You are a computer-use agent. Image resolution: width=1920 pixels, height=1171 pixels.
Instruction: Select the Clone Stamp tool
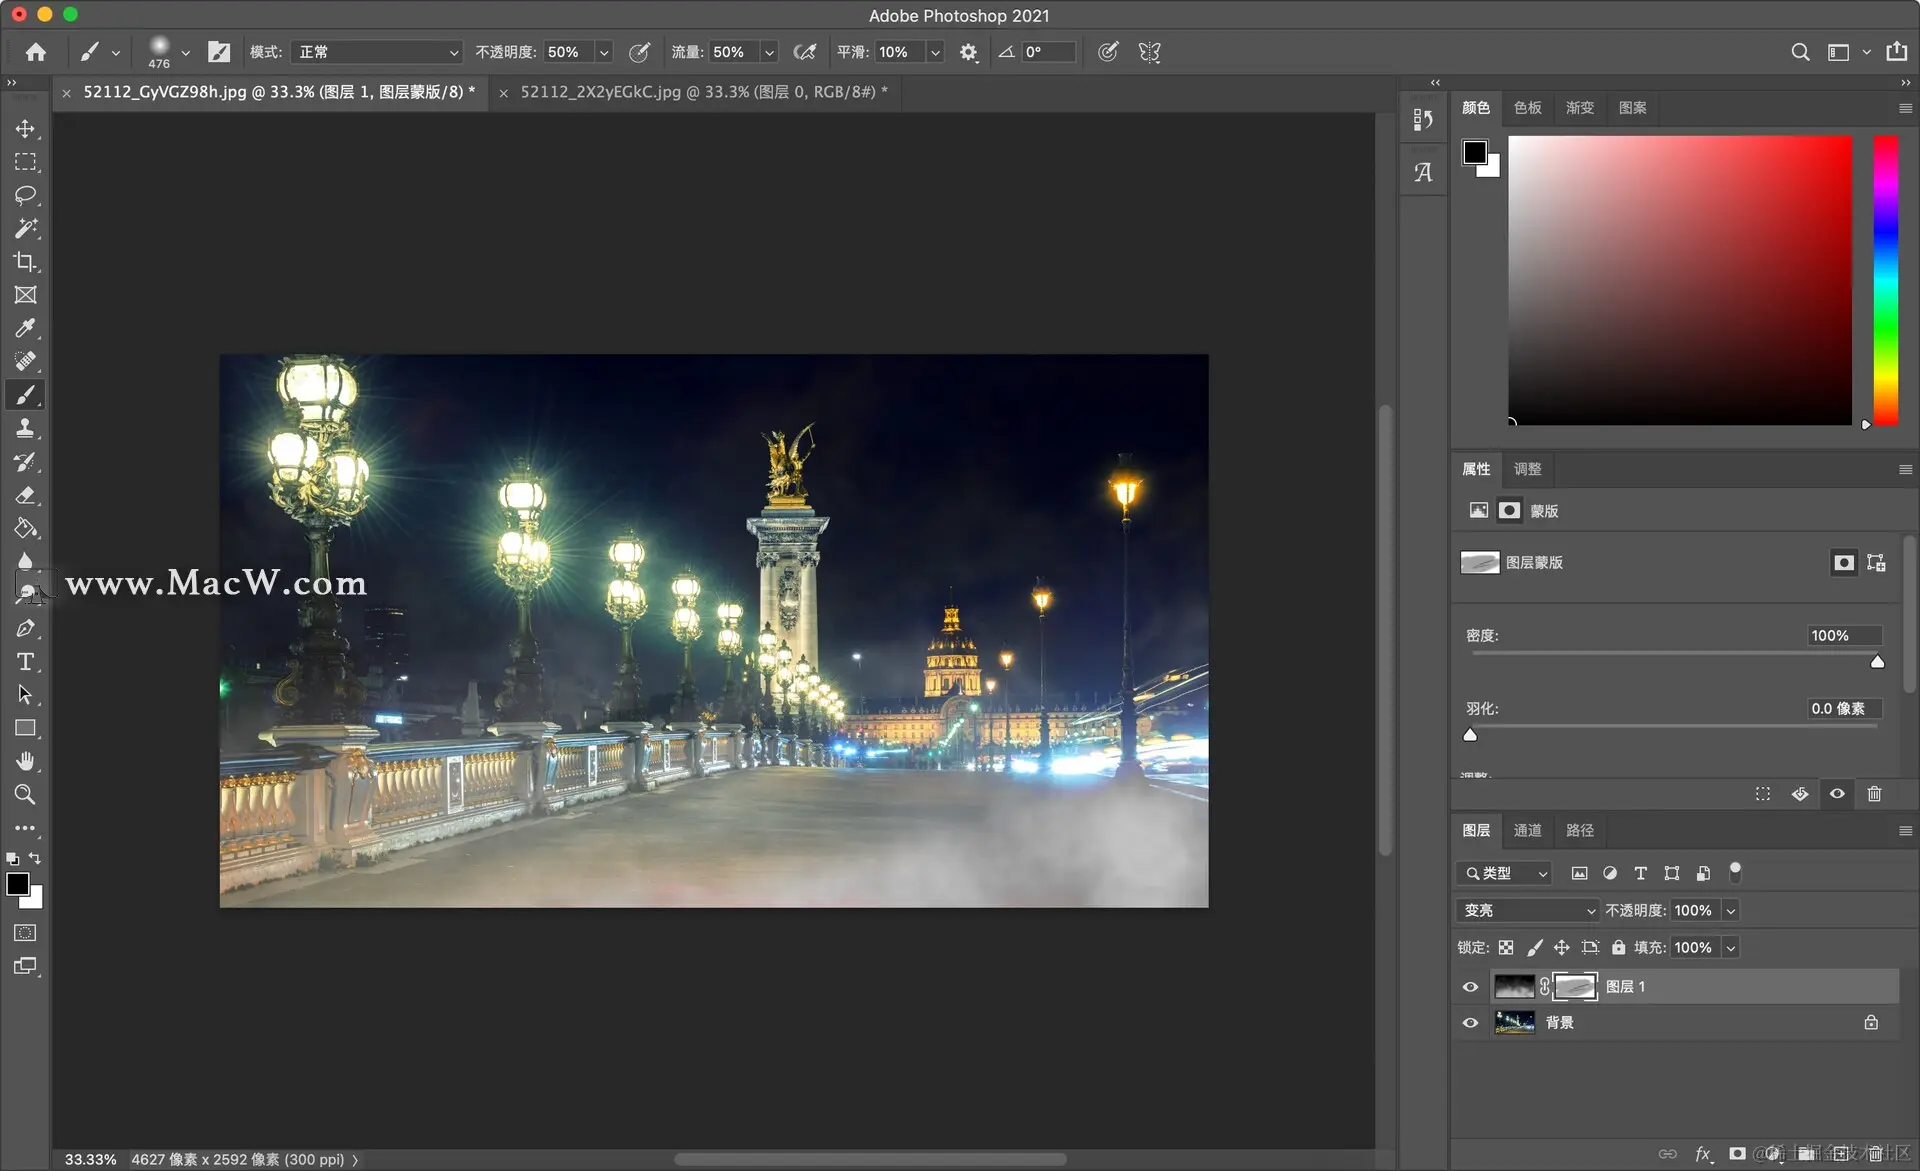pos(25,429)
